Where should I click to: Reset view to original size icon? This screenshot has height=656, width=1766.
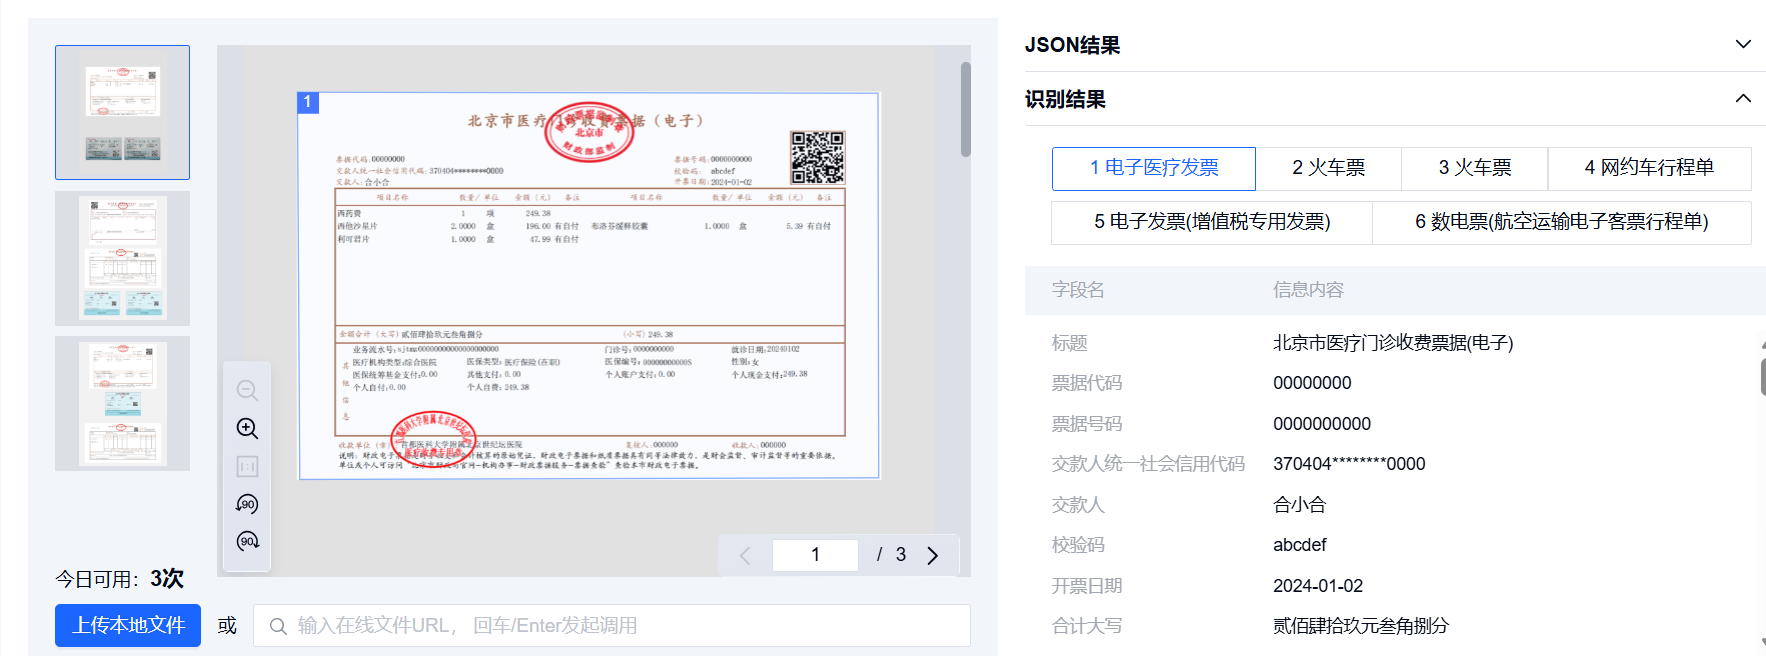(x=247, y=466)
